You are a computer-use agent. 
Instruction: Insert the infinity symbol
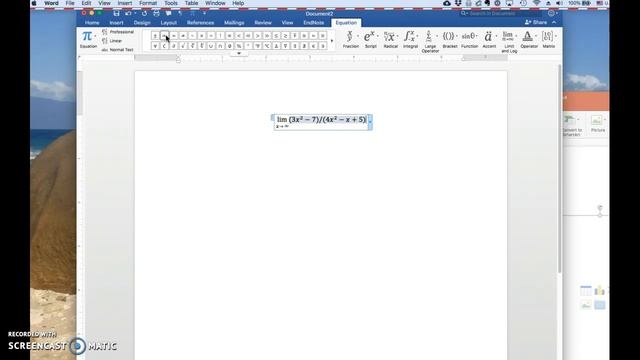pos(164,36)
